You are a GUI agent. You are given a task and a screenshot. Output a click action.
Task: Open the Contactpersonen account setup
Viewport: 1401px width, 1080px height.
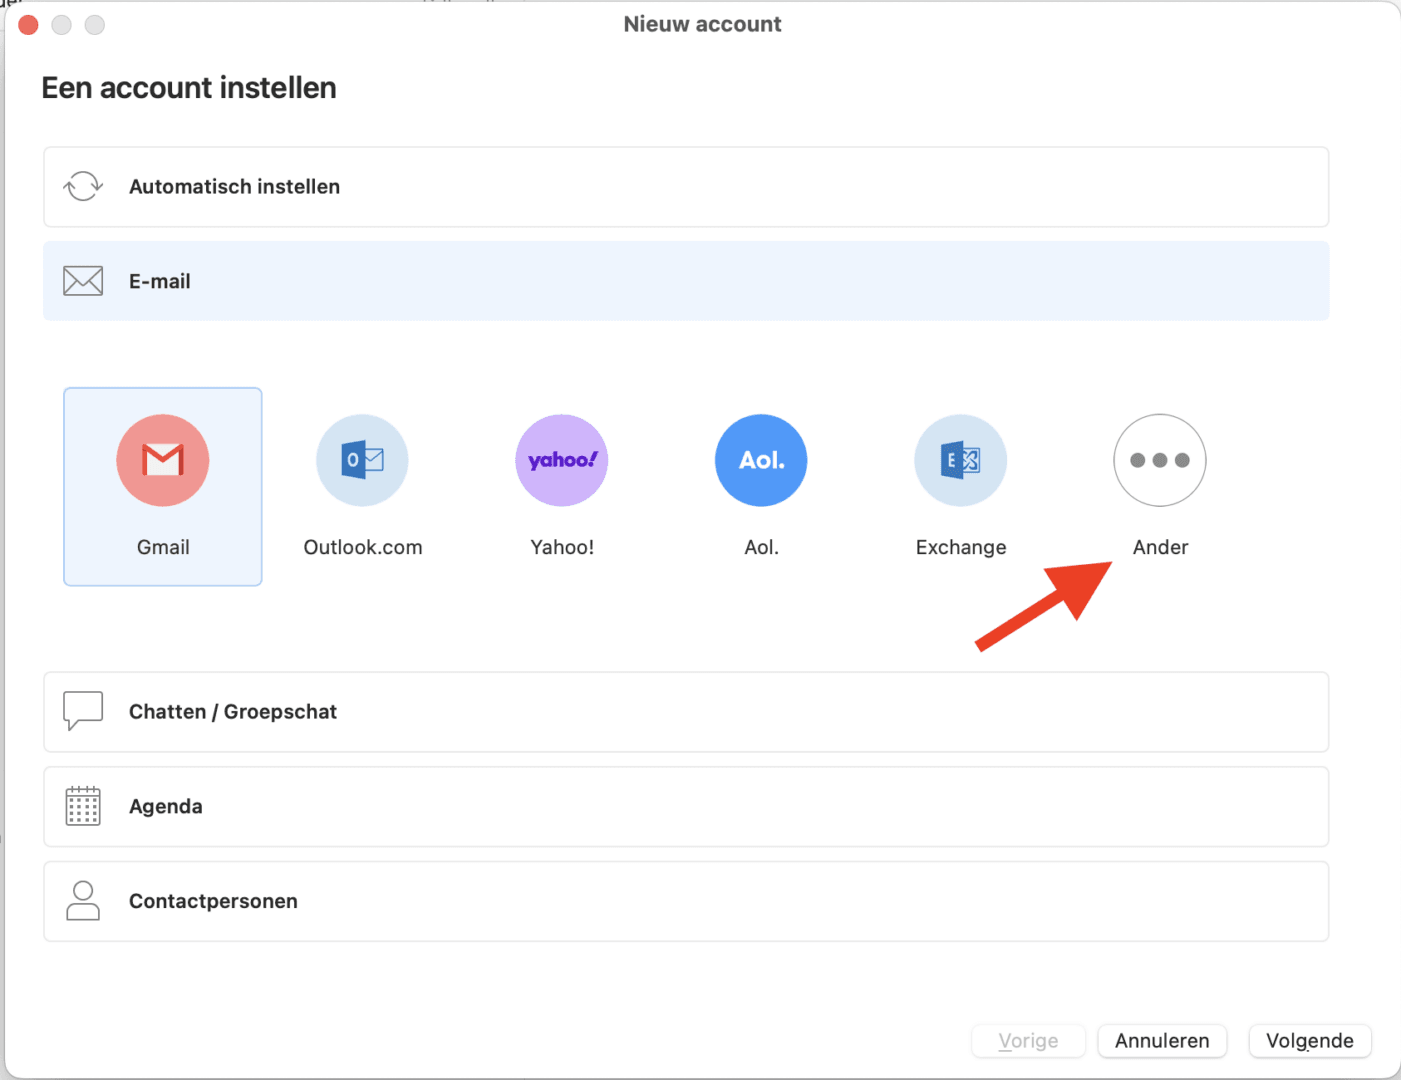[686, 900]
